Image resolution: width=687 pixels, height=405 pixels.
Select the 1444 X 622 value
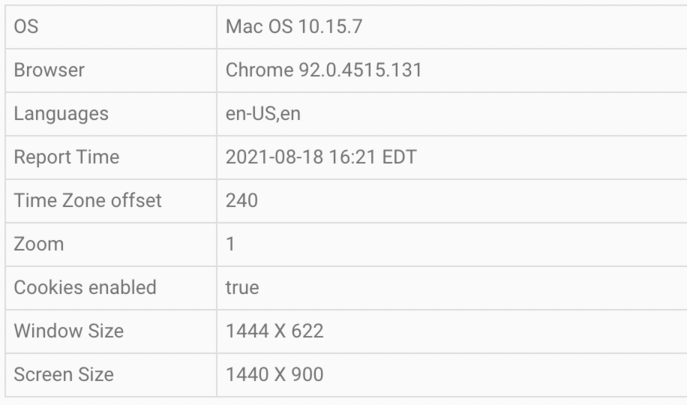coord(275,331)
